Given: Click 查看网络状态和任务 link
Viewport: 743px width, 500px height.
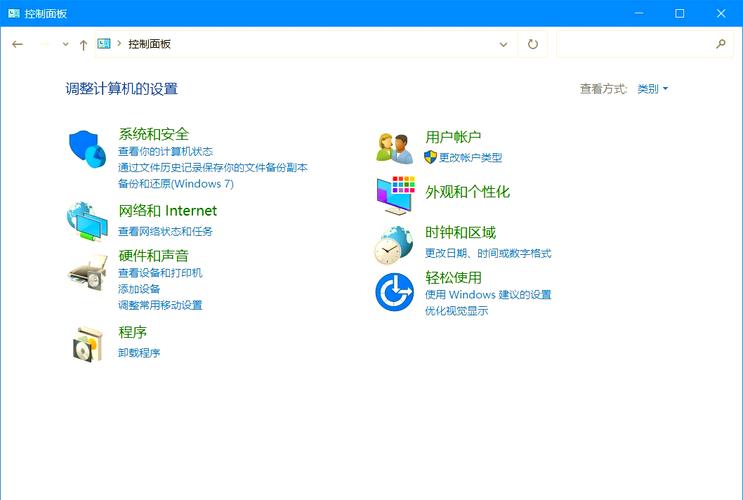Looking at the screenshot, I should click(165, 231).
